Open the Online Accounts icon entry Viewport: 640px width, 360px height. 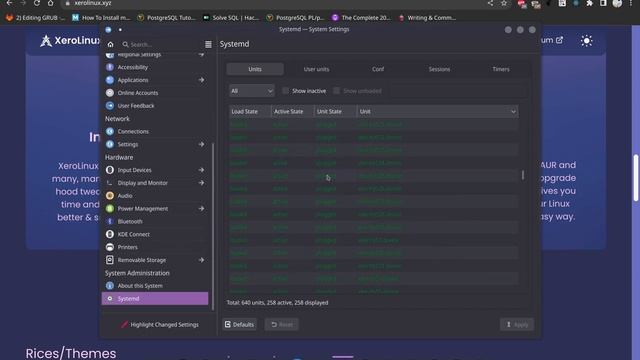coord(110,93)
